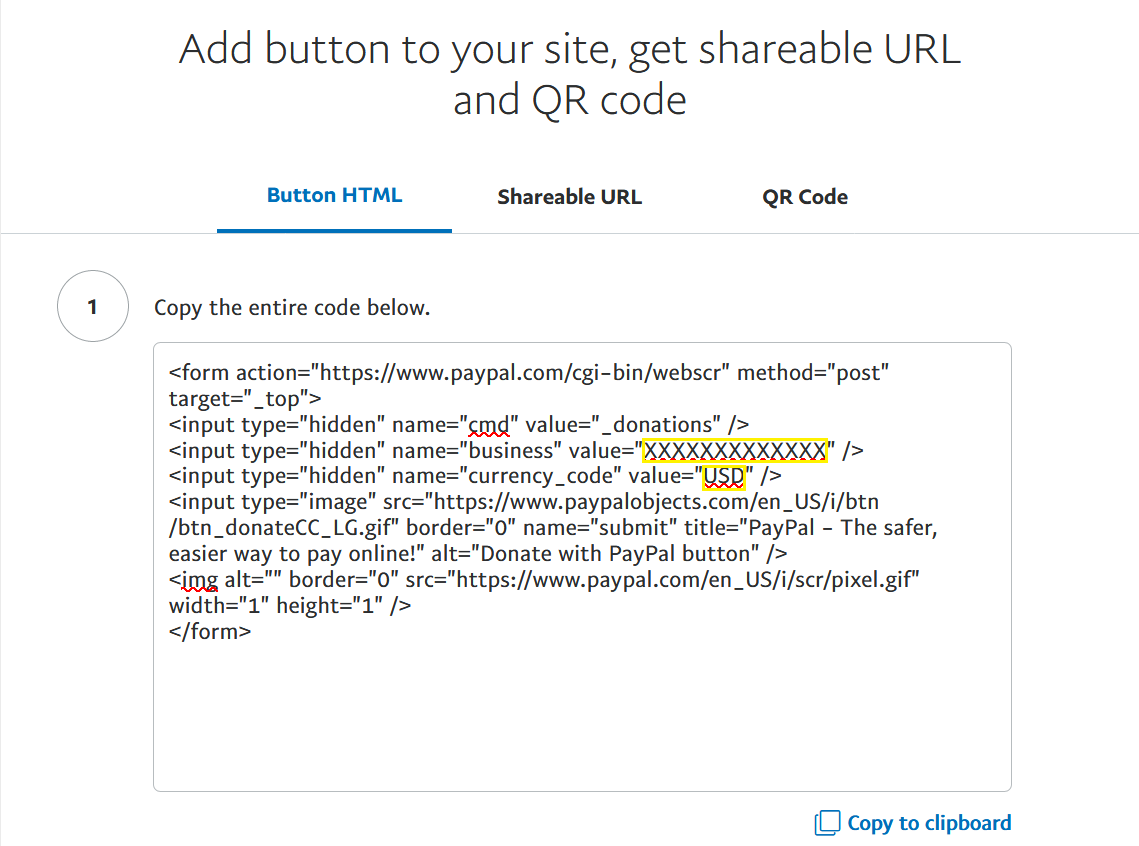Click "currency_code" in the code

tap(545, 476)
